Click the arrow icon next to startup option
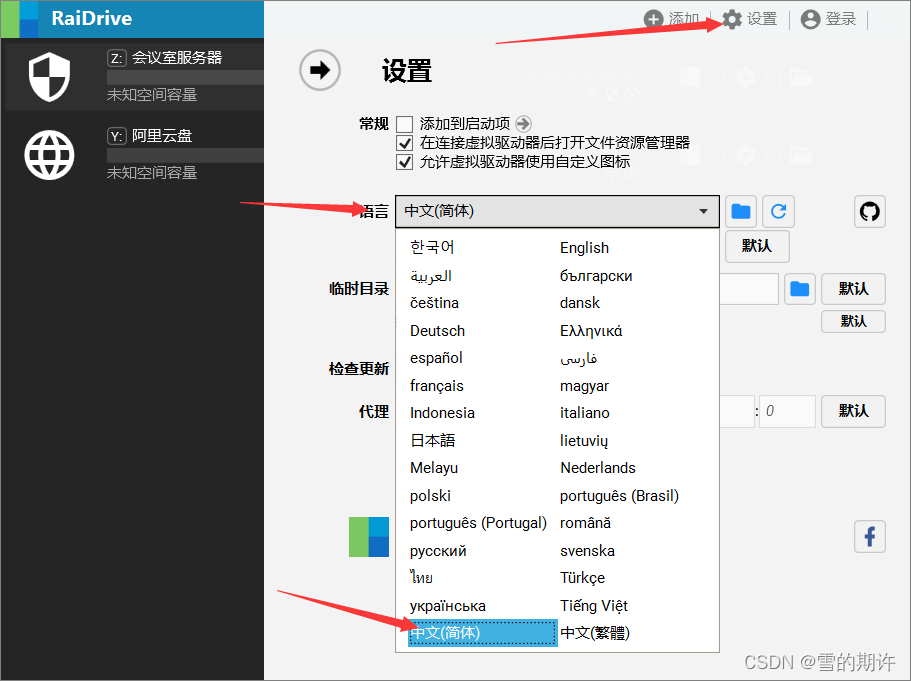911x681 pixels. [x=523, y=123]
